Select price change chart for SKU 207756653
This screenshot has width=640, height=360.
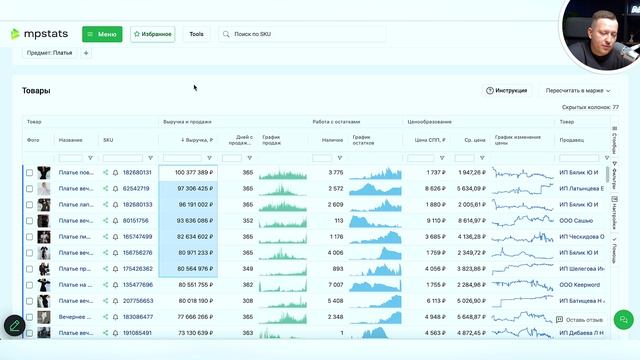coord(522,301)
